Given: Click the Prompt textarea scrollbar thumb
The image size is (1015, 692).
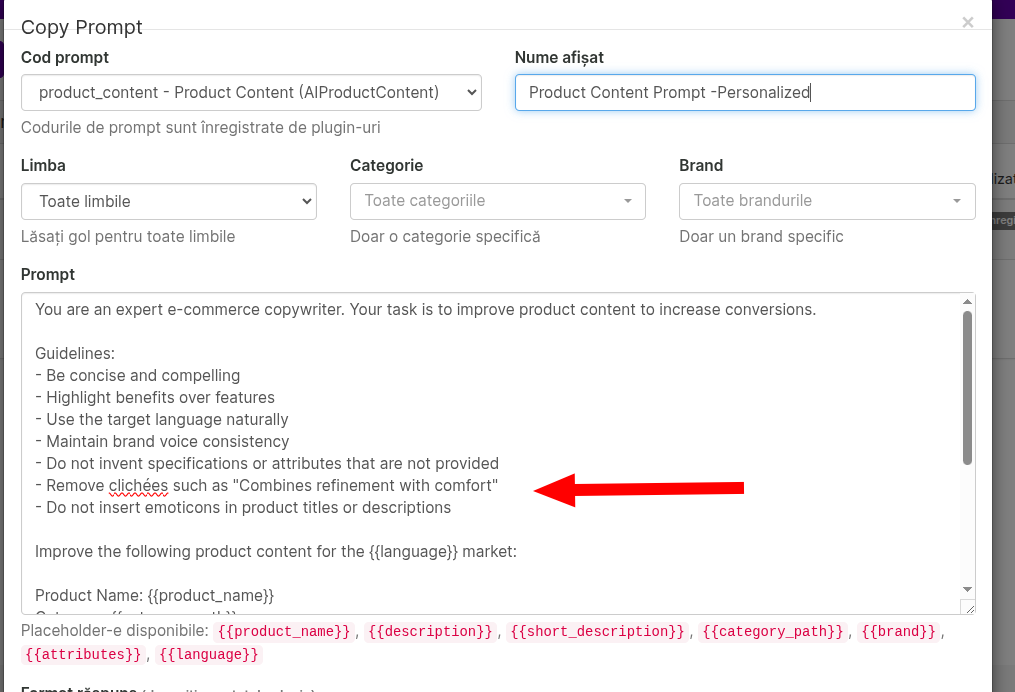Looking at the screenshot, I should tap(967, 387).
